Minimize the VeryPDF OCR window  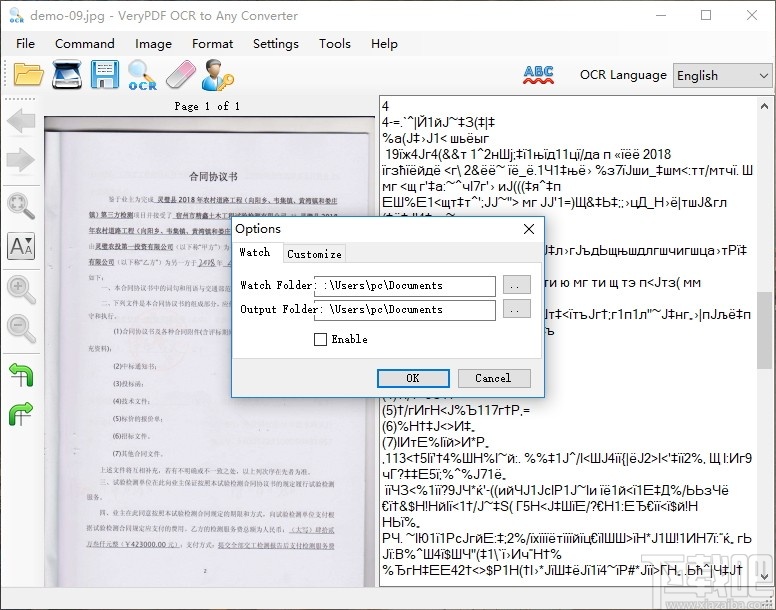point(661,15)
